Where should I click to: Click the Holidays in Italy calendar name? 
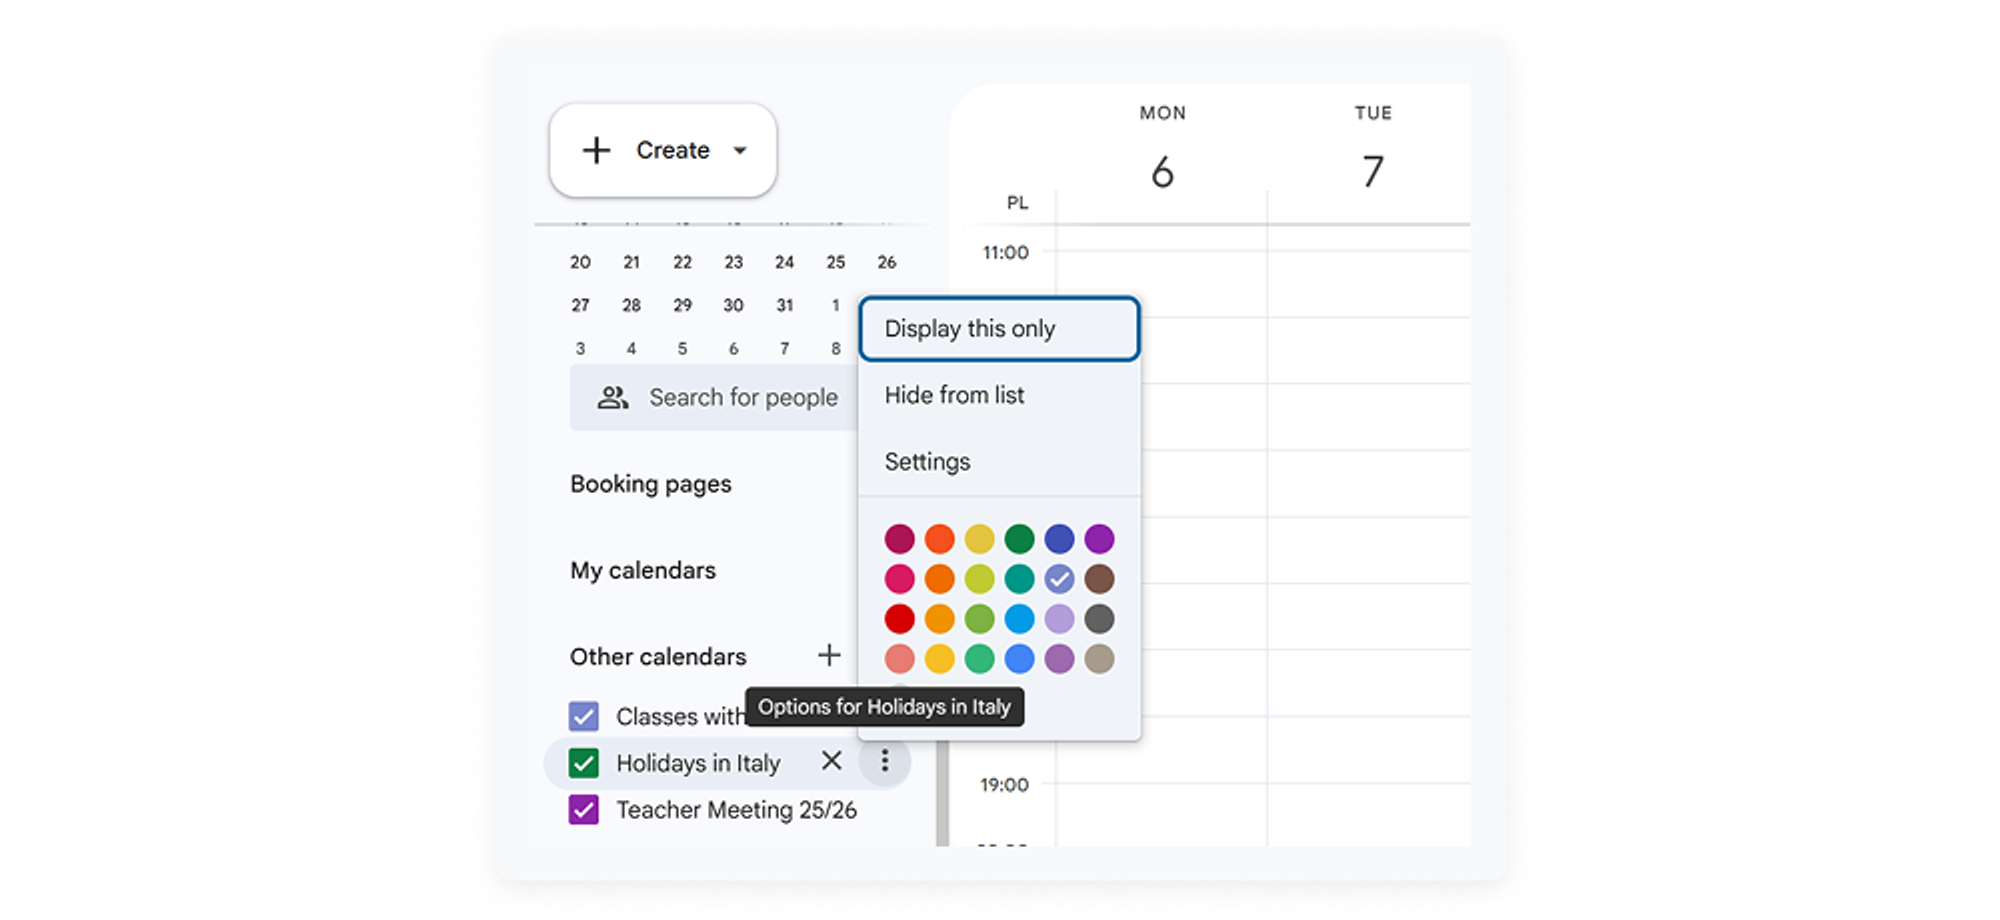[698, 763]
